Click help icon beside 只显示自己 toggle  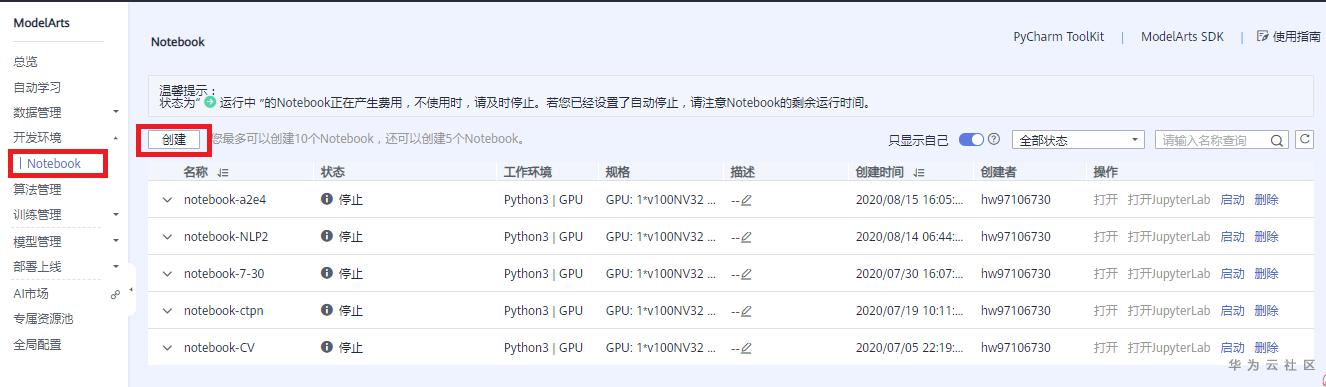point(994,140)
